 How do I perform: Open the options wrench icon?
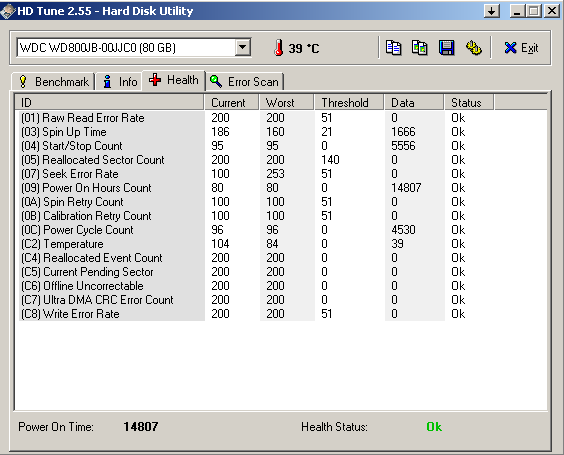[x=473, y=48]
